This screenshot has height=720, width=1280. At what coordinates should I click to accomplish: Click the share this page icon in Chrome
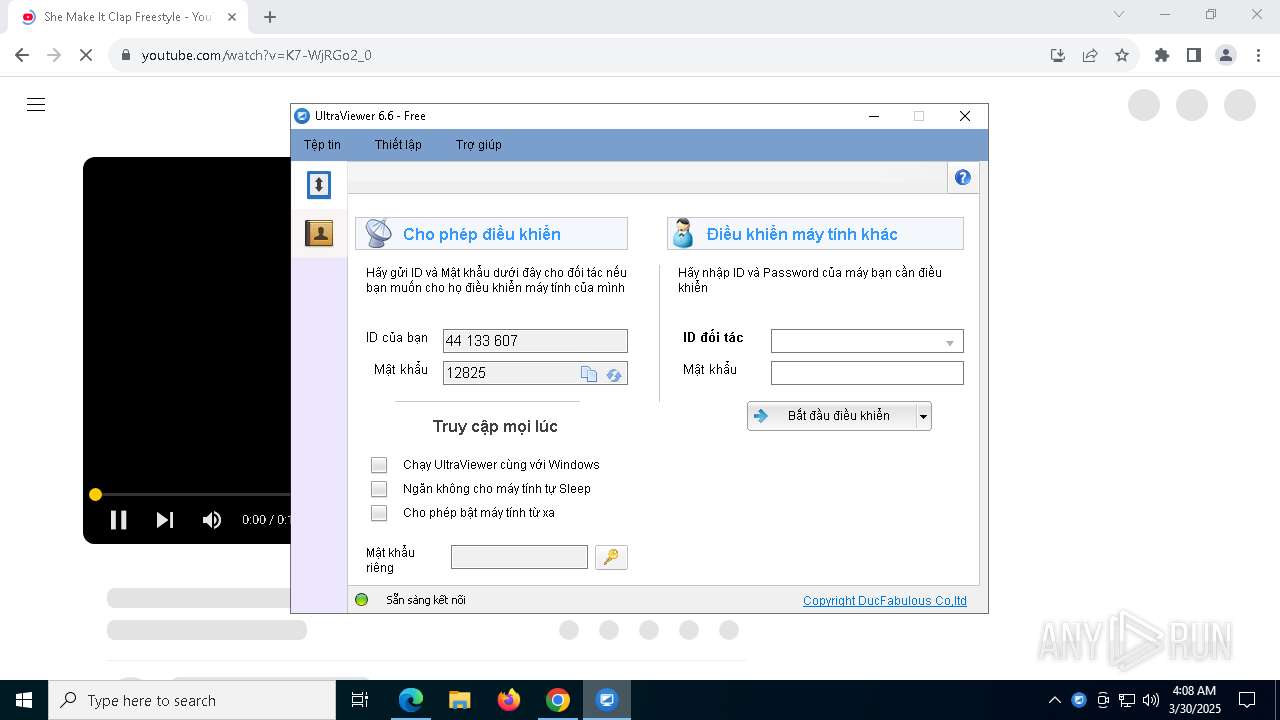coord(1090,55)
